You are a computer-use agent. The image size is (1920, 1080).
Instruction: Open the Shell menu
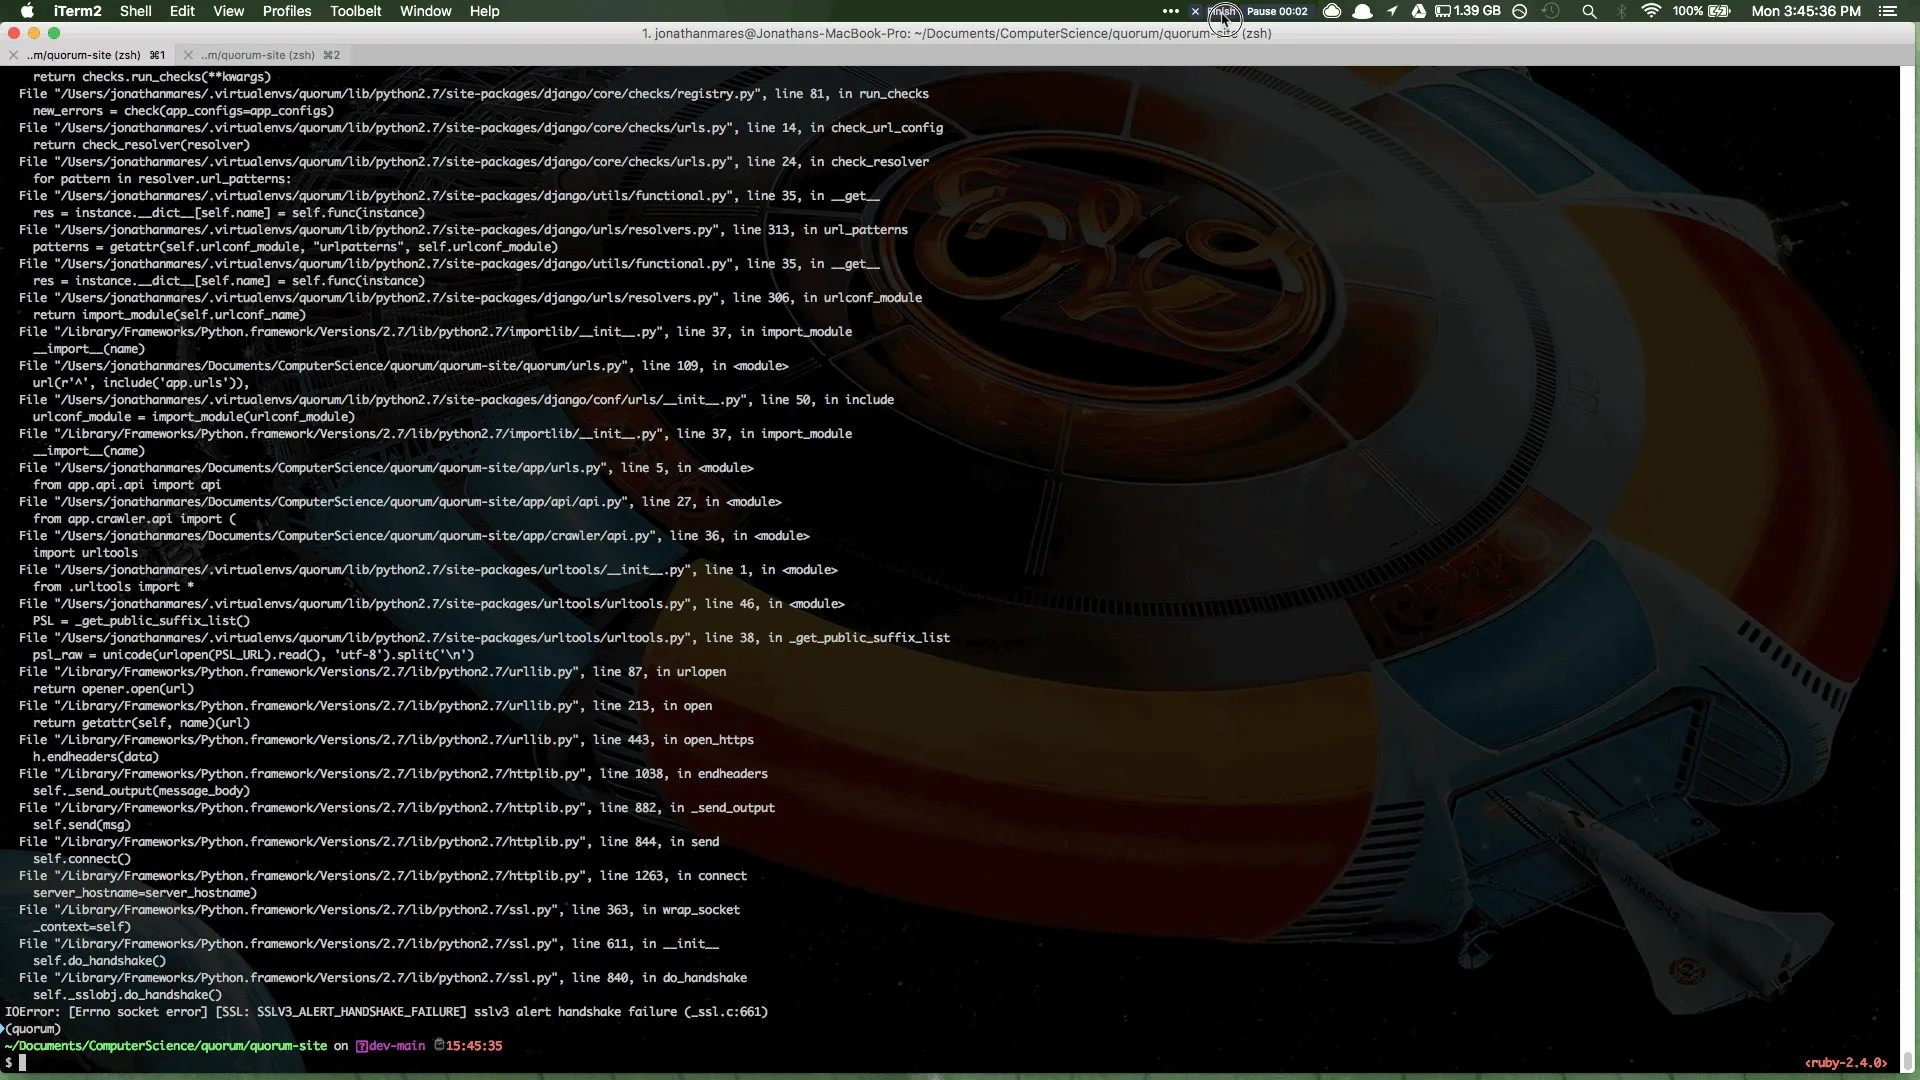[x=135, y=11]
